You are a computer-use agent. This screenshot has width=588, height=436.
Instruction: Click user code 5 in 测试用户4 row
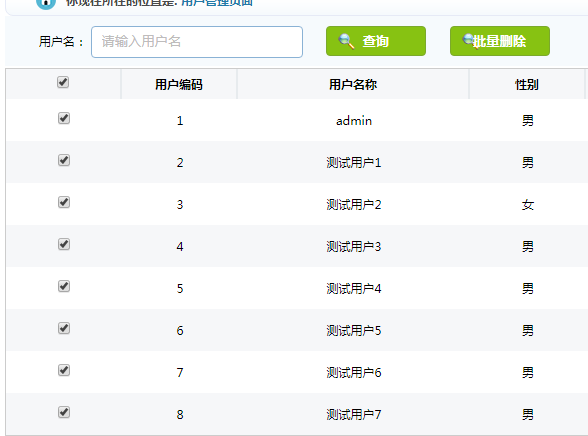[x=180, y=289]
